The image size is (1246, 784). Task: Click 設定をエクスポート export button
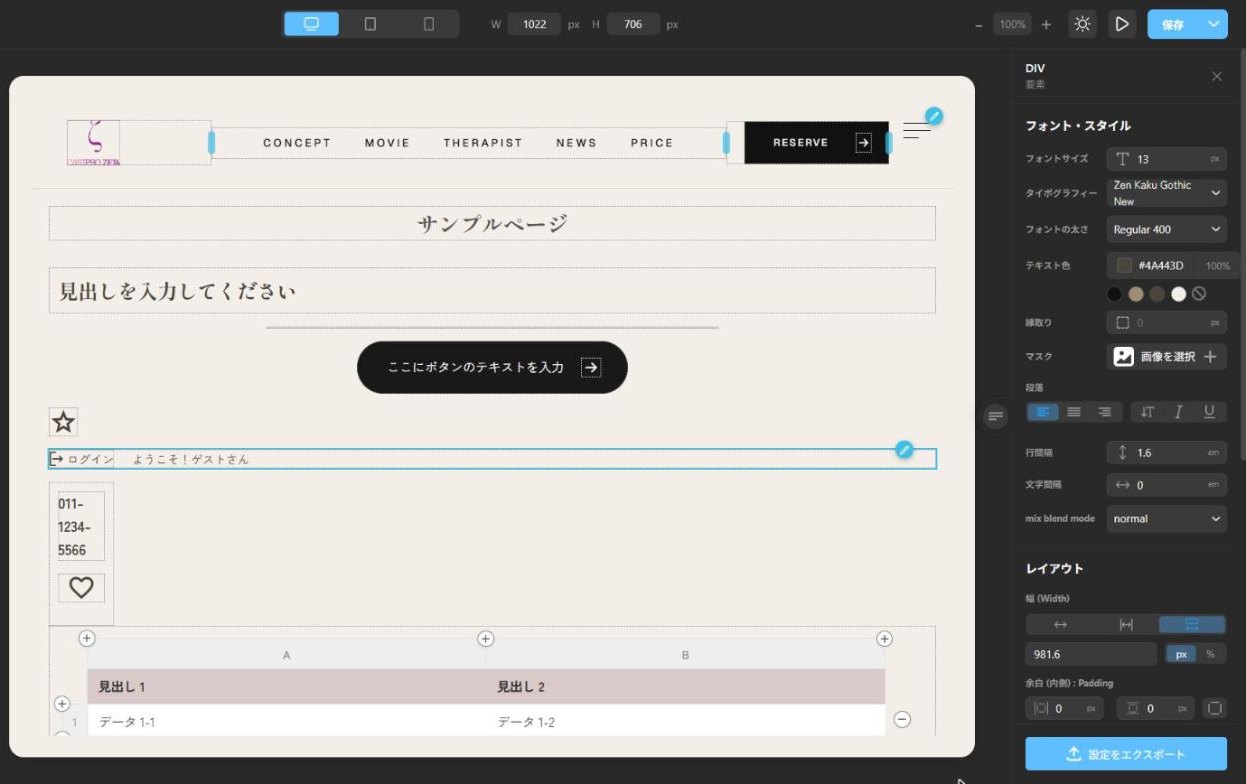(x=1126, y=754)
